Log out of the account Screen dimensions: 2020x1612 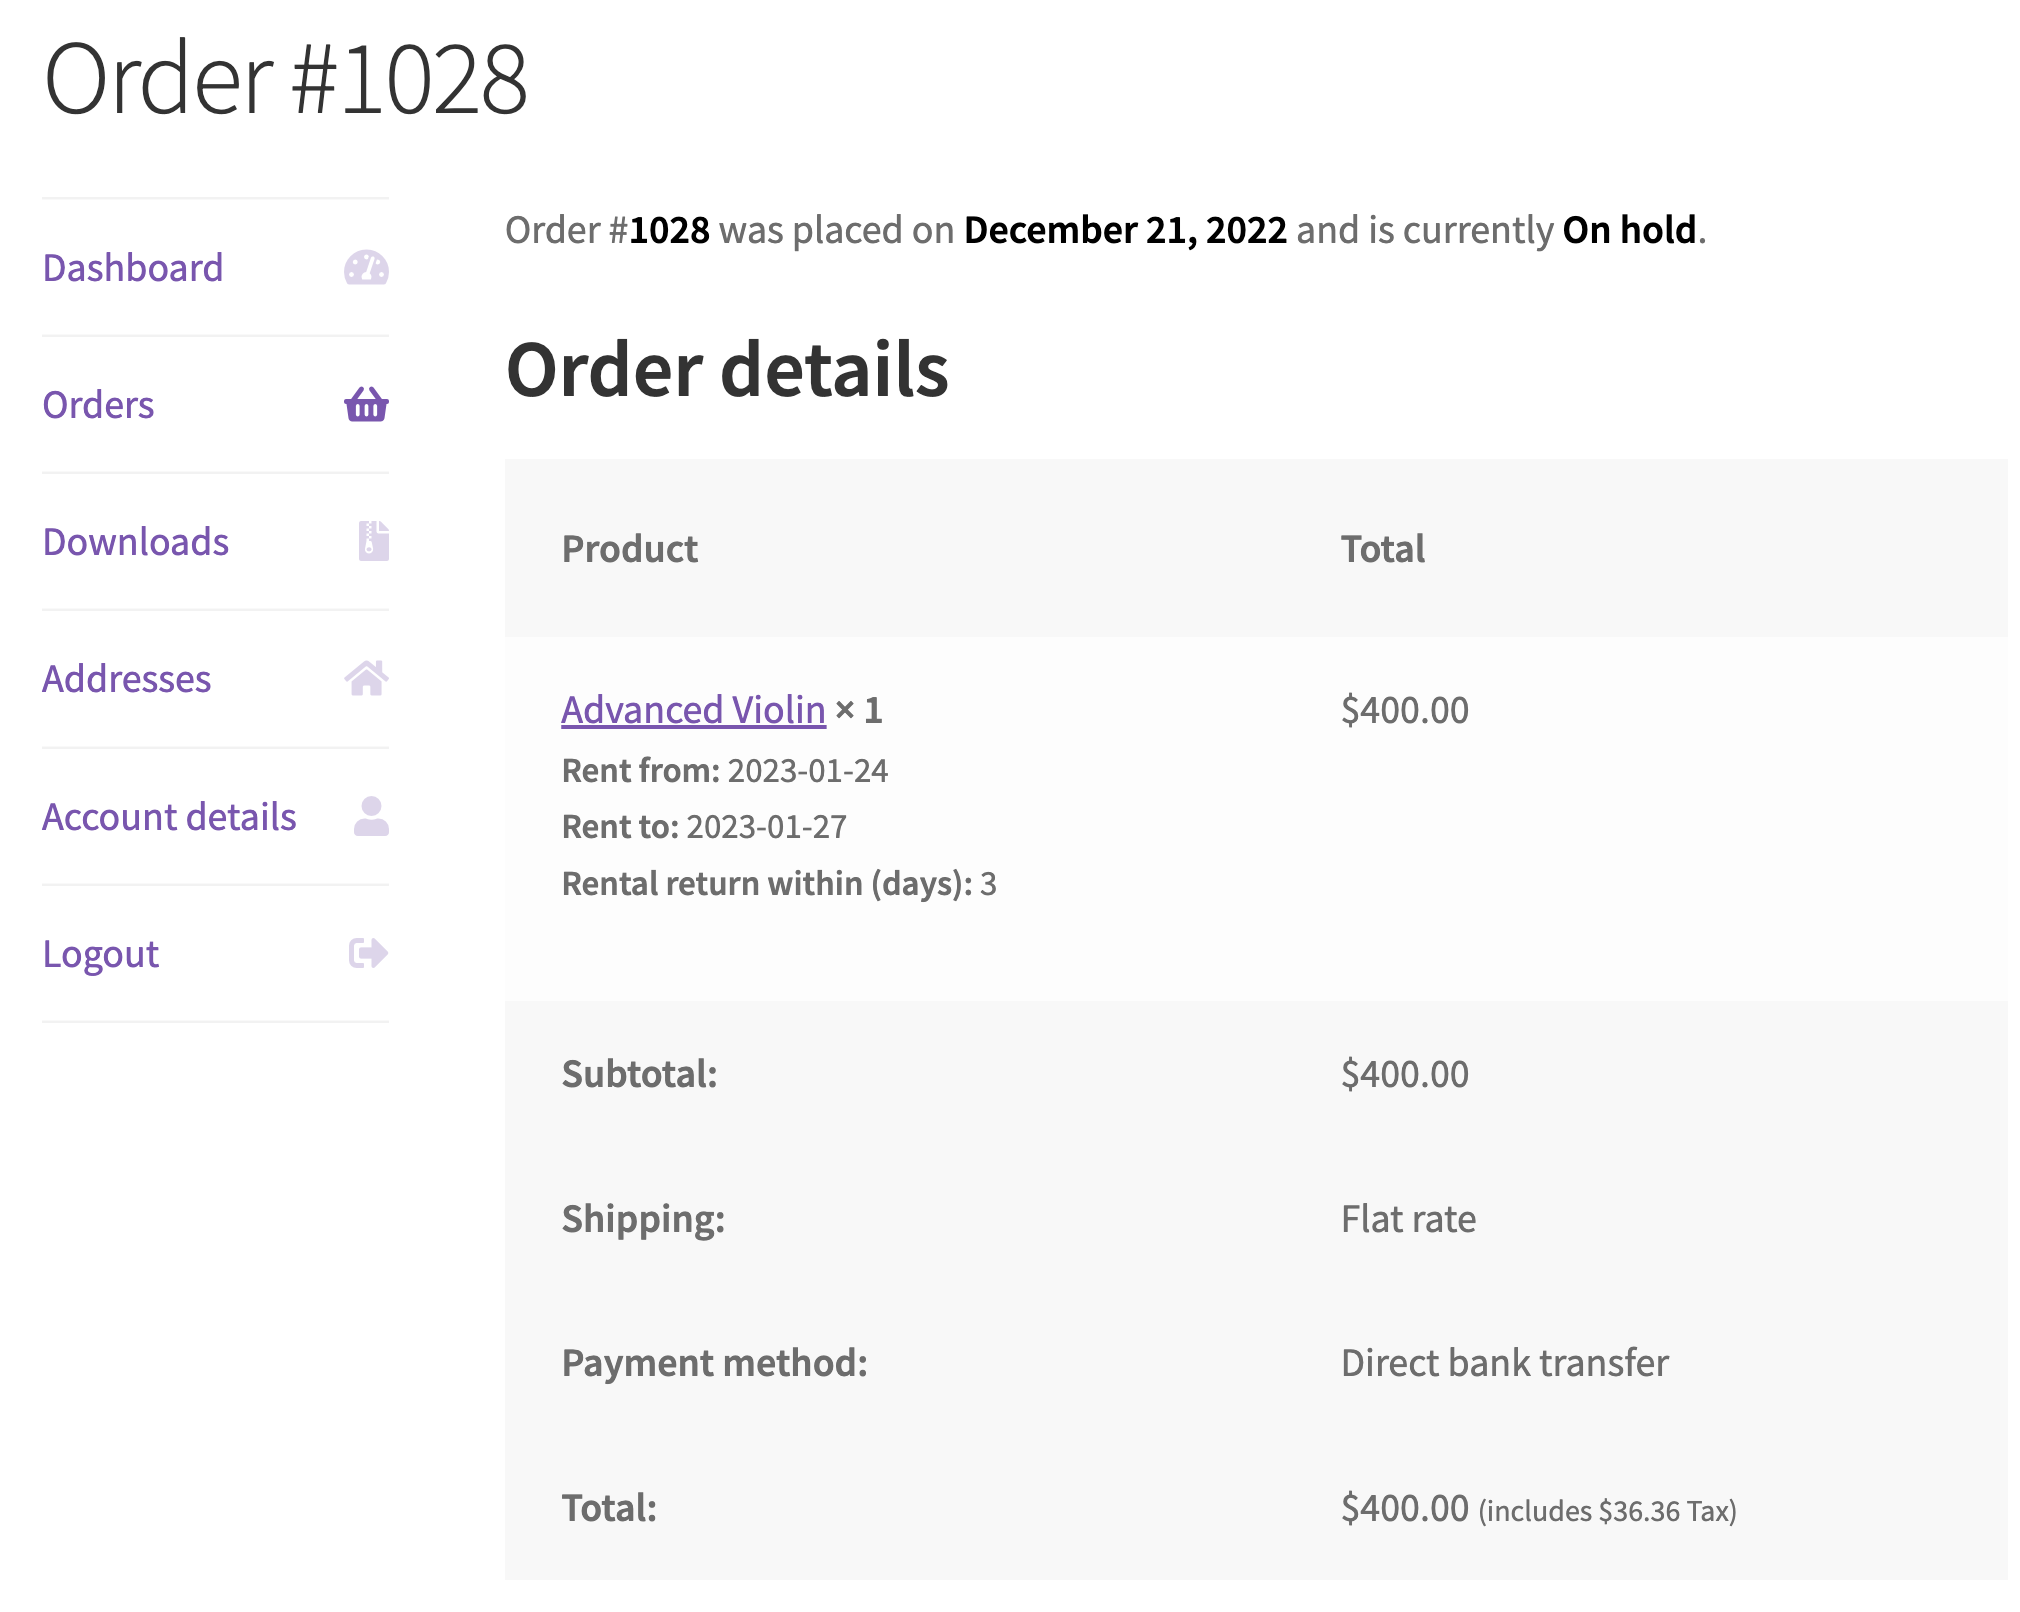coord(100,952)
